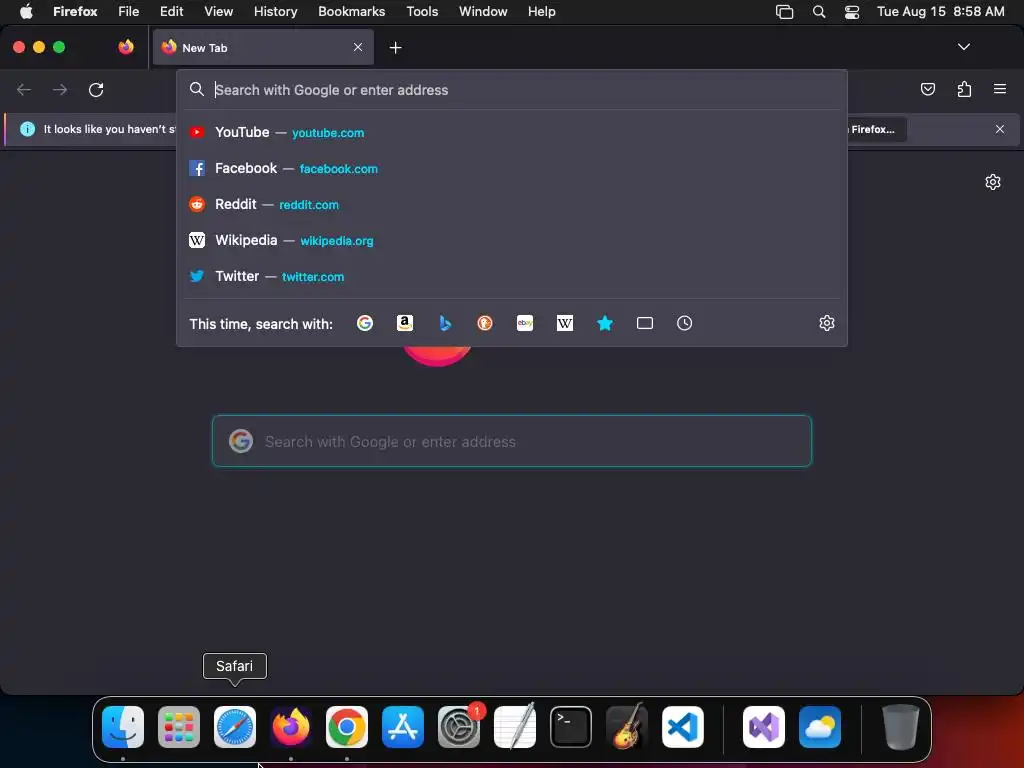
Task: Open the Bookmarks menu
Action: pyautogui.click(x=351, y=11)
